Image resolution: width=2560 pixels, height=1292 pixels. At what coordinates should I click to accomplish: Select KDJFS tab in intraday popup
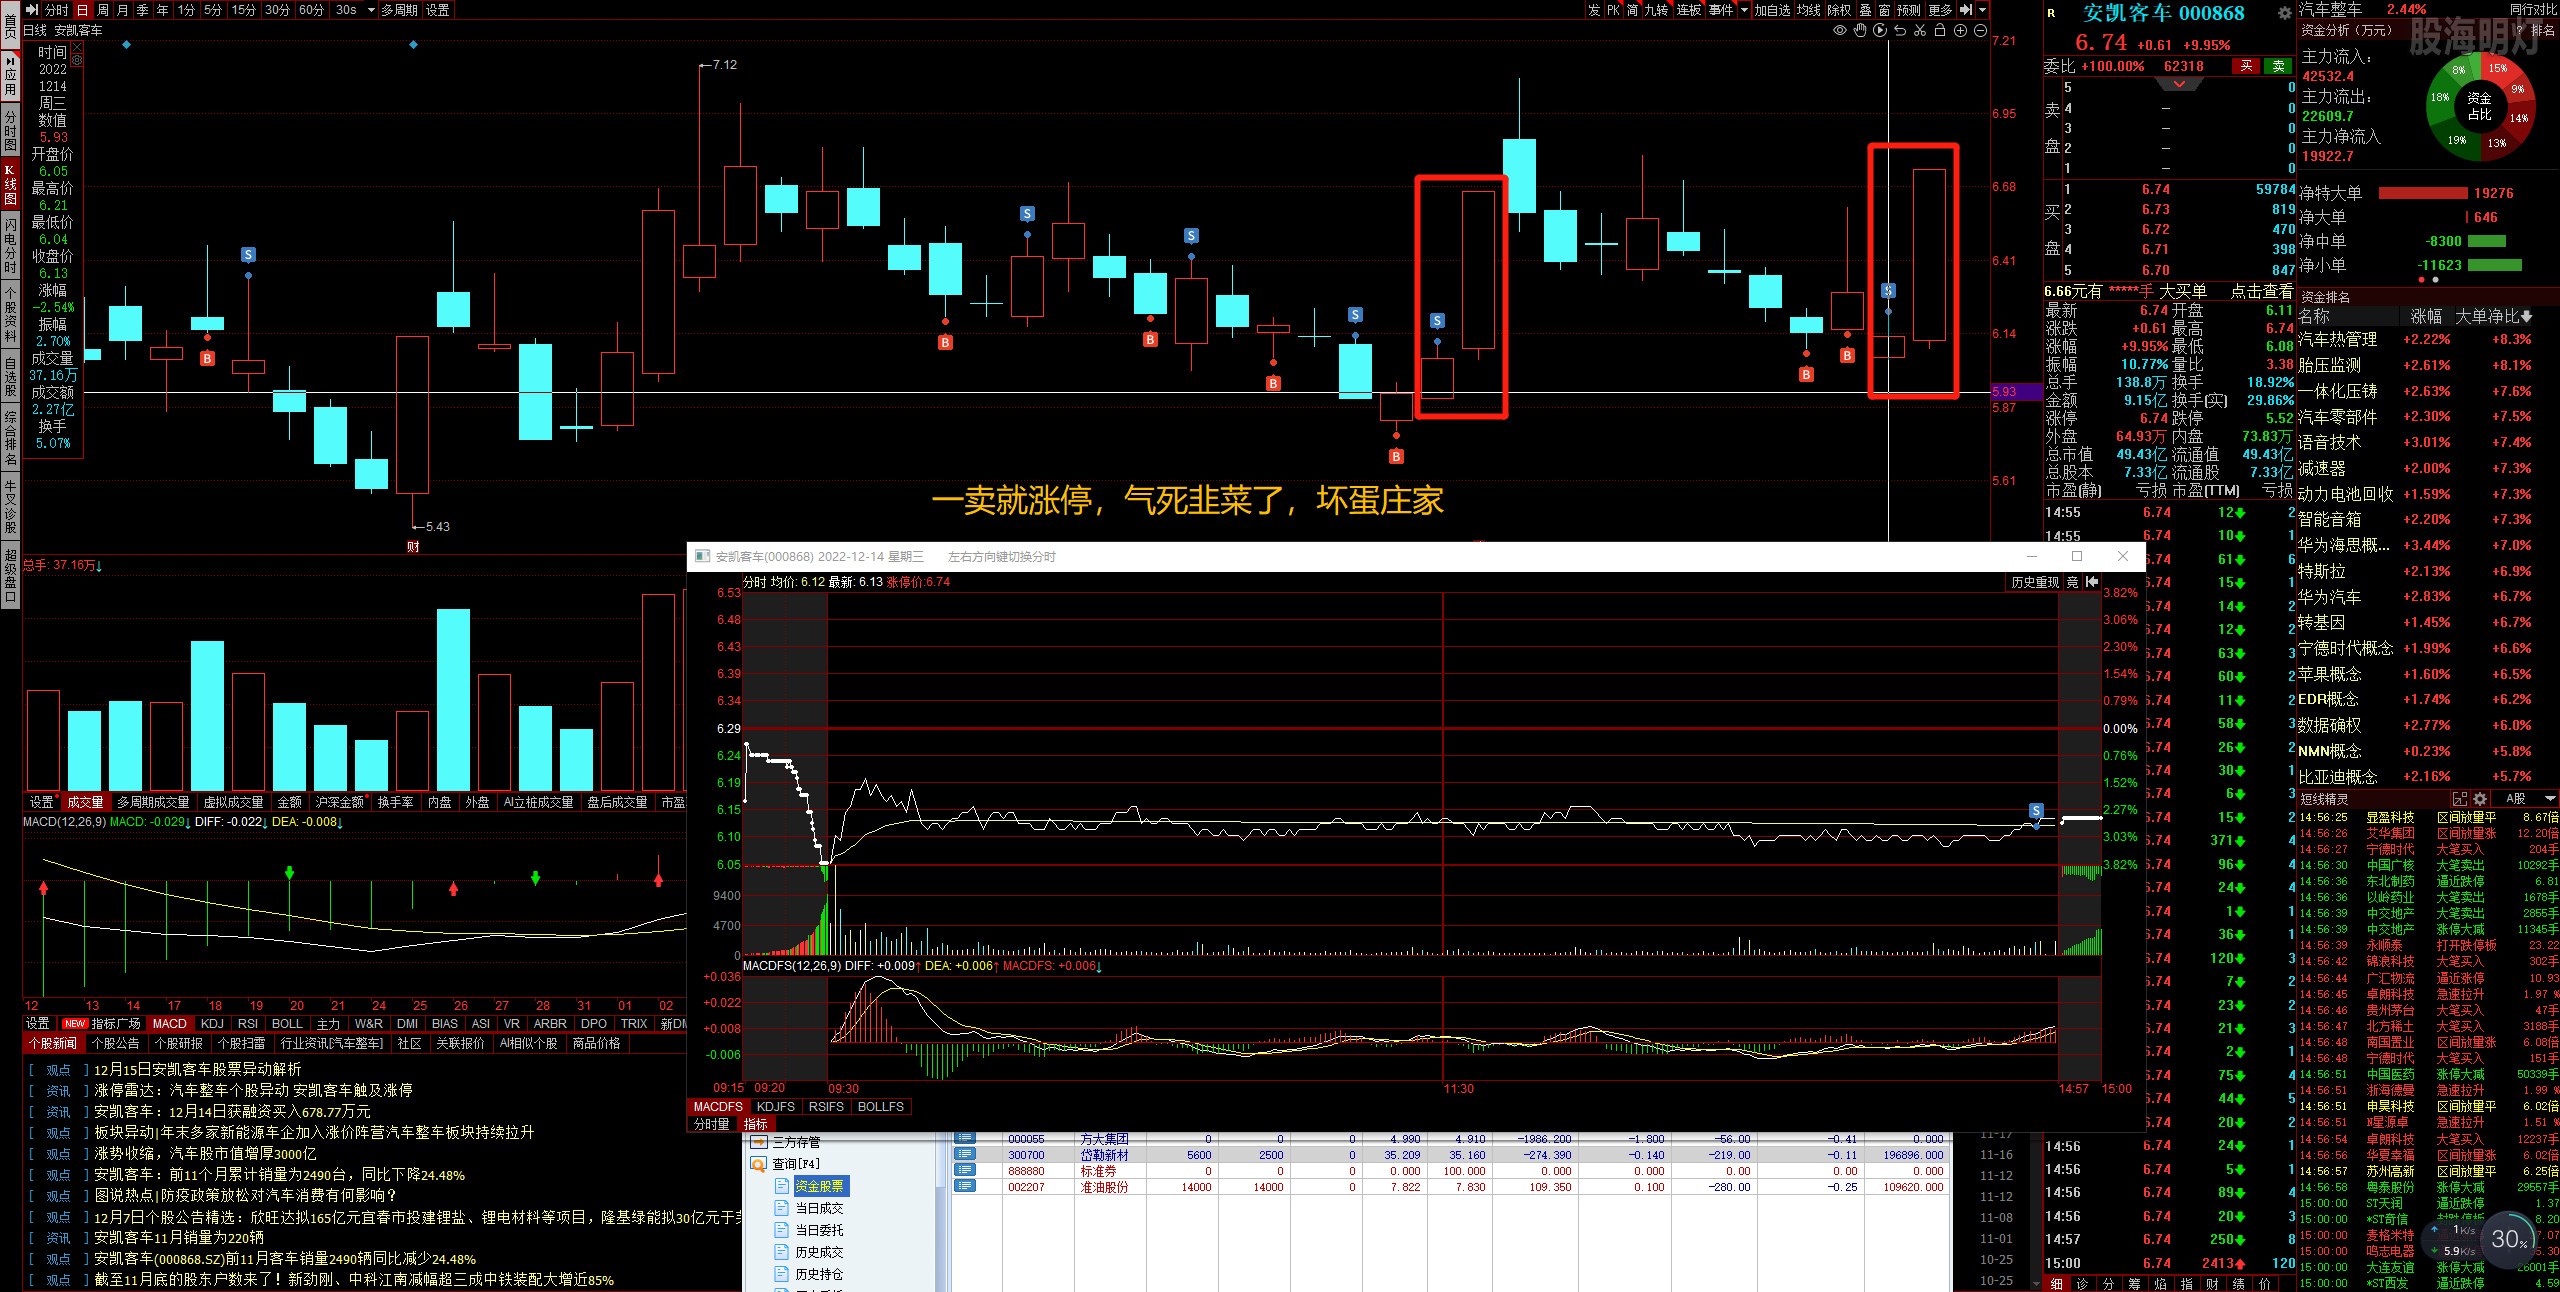(x=776, y=1107)
